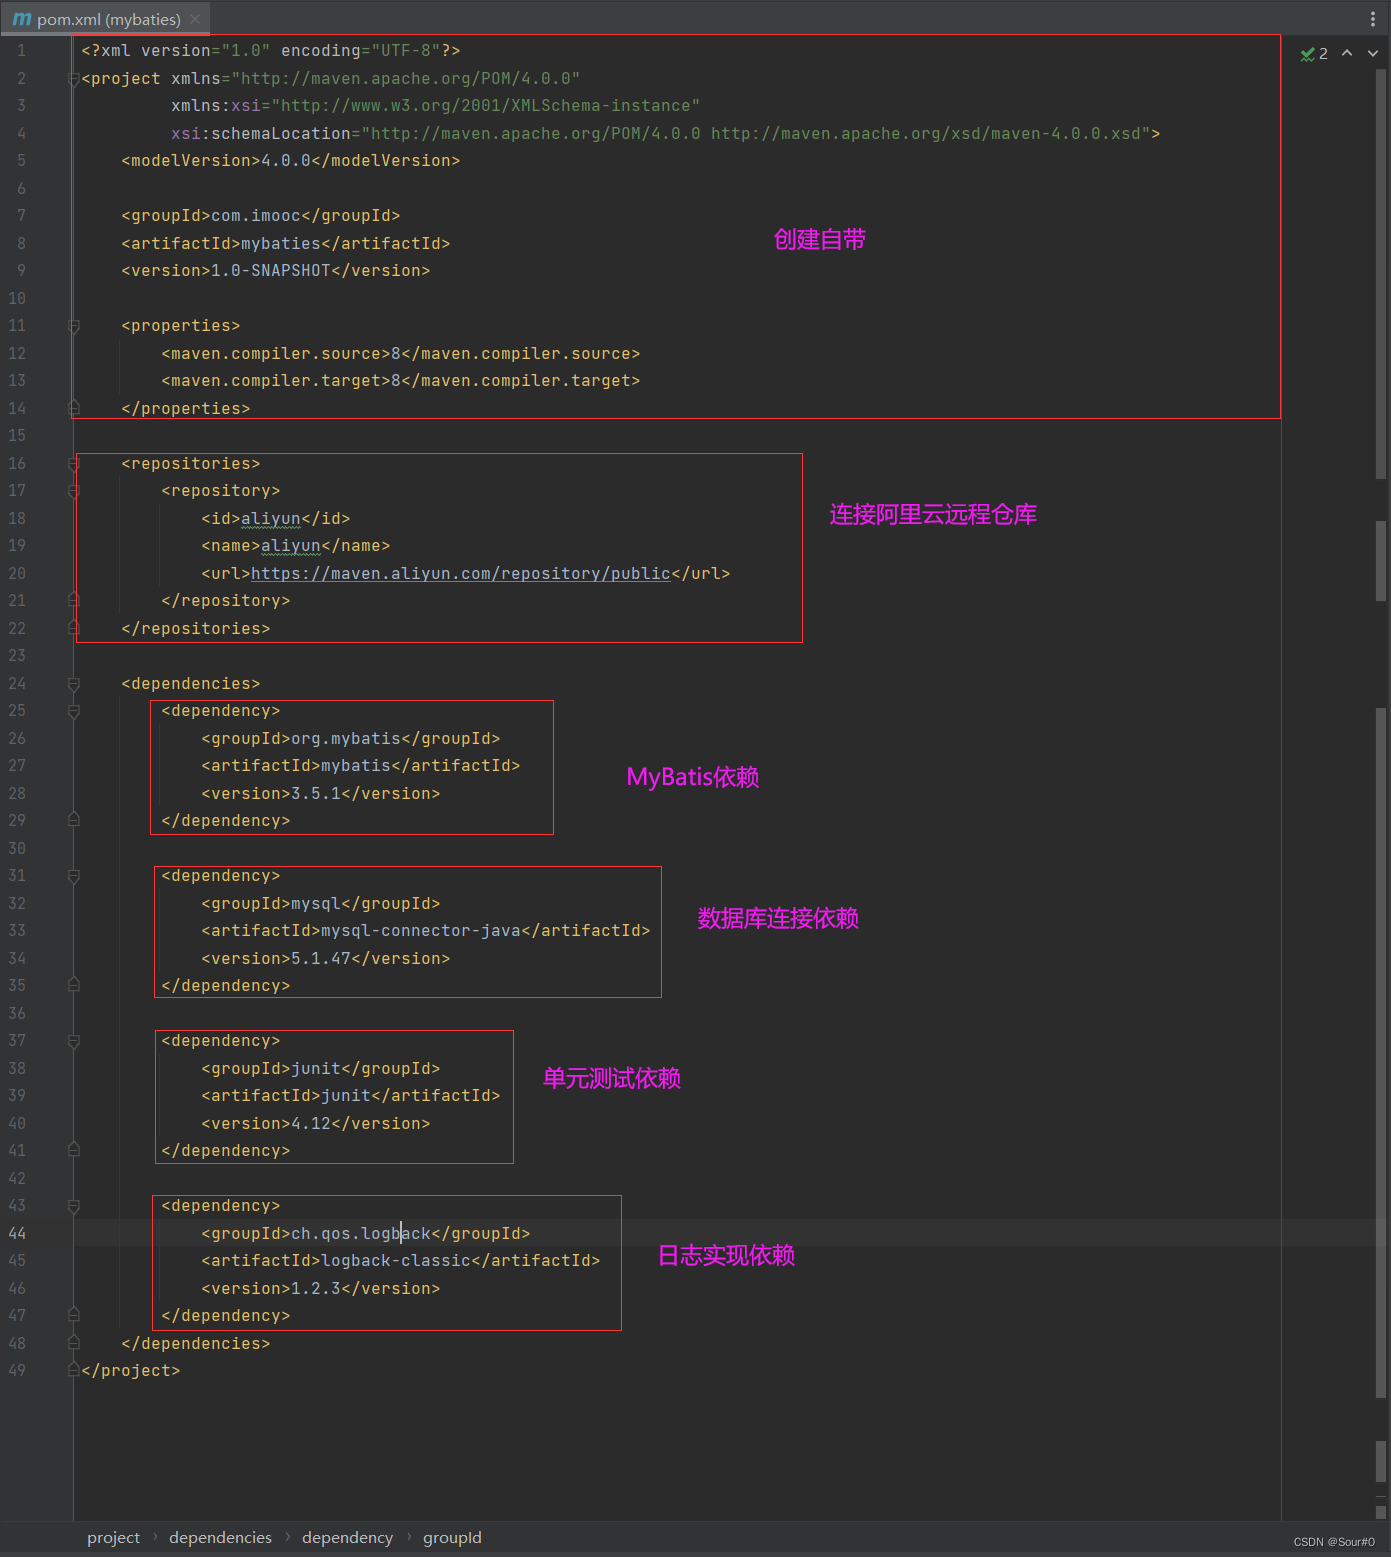Click logback version '1.2.3'
The image size is (1391, 1557).
[x=316, y=1289]
